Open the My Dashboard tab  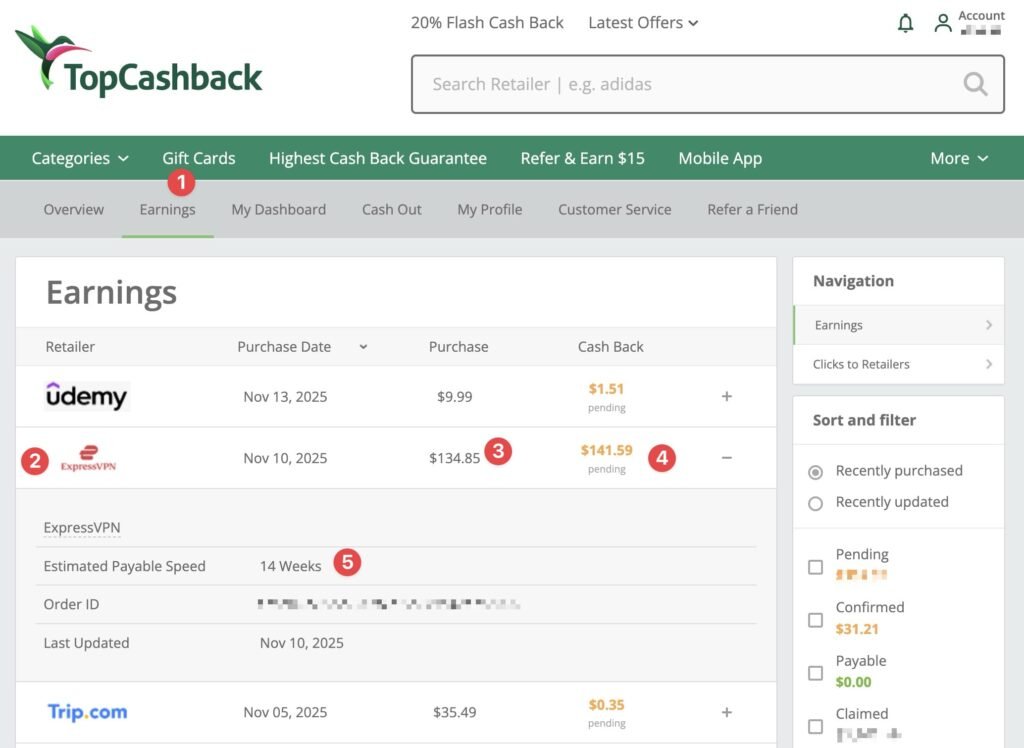click(x=278, y=210)
